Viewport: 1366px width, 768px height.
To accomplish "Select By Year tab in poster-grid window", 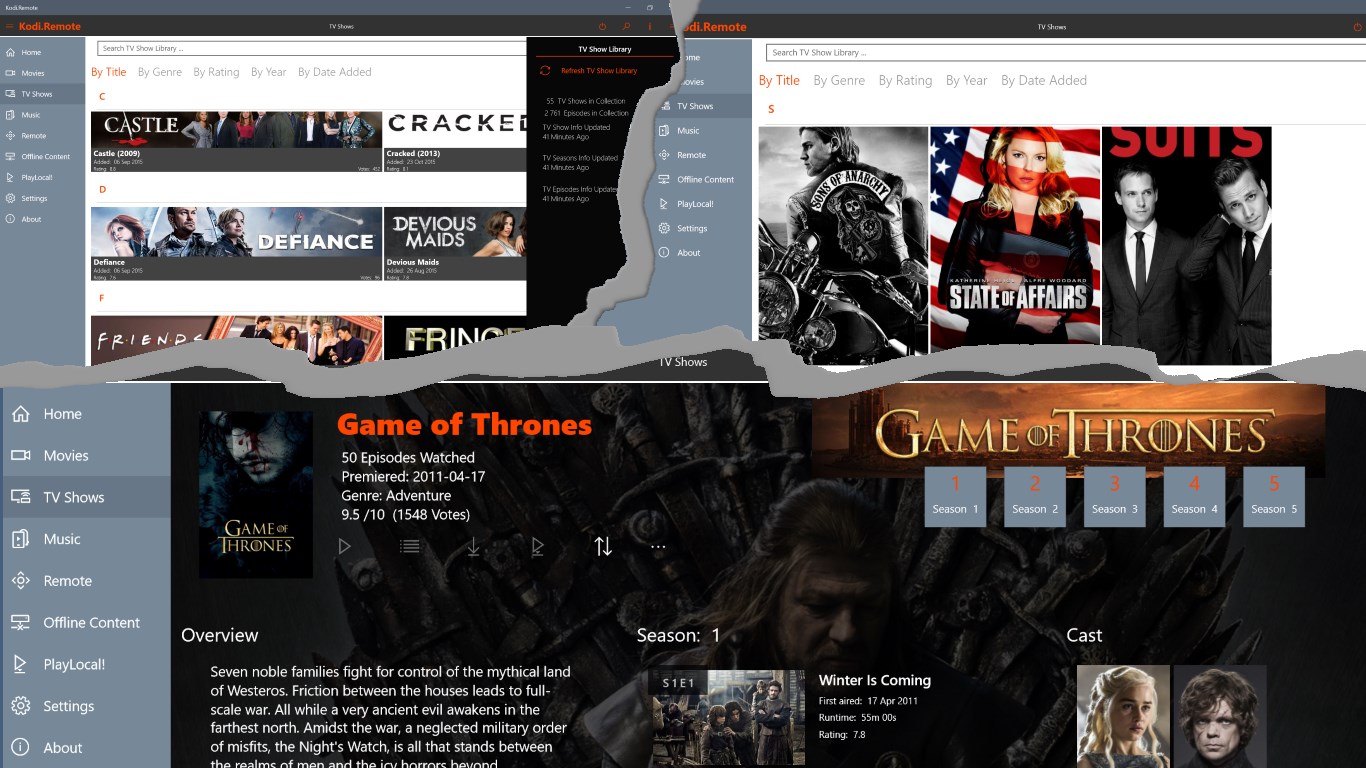I will tap(967, 80).
